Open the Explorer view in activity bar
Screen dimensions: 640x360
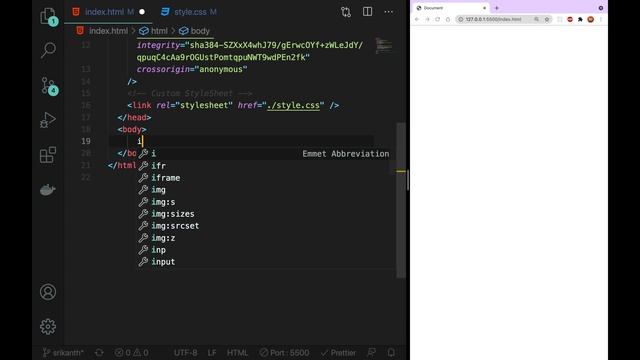pyautogui.click(x=49, y=16)
